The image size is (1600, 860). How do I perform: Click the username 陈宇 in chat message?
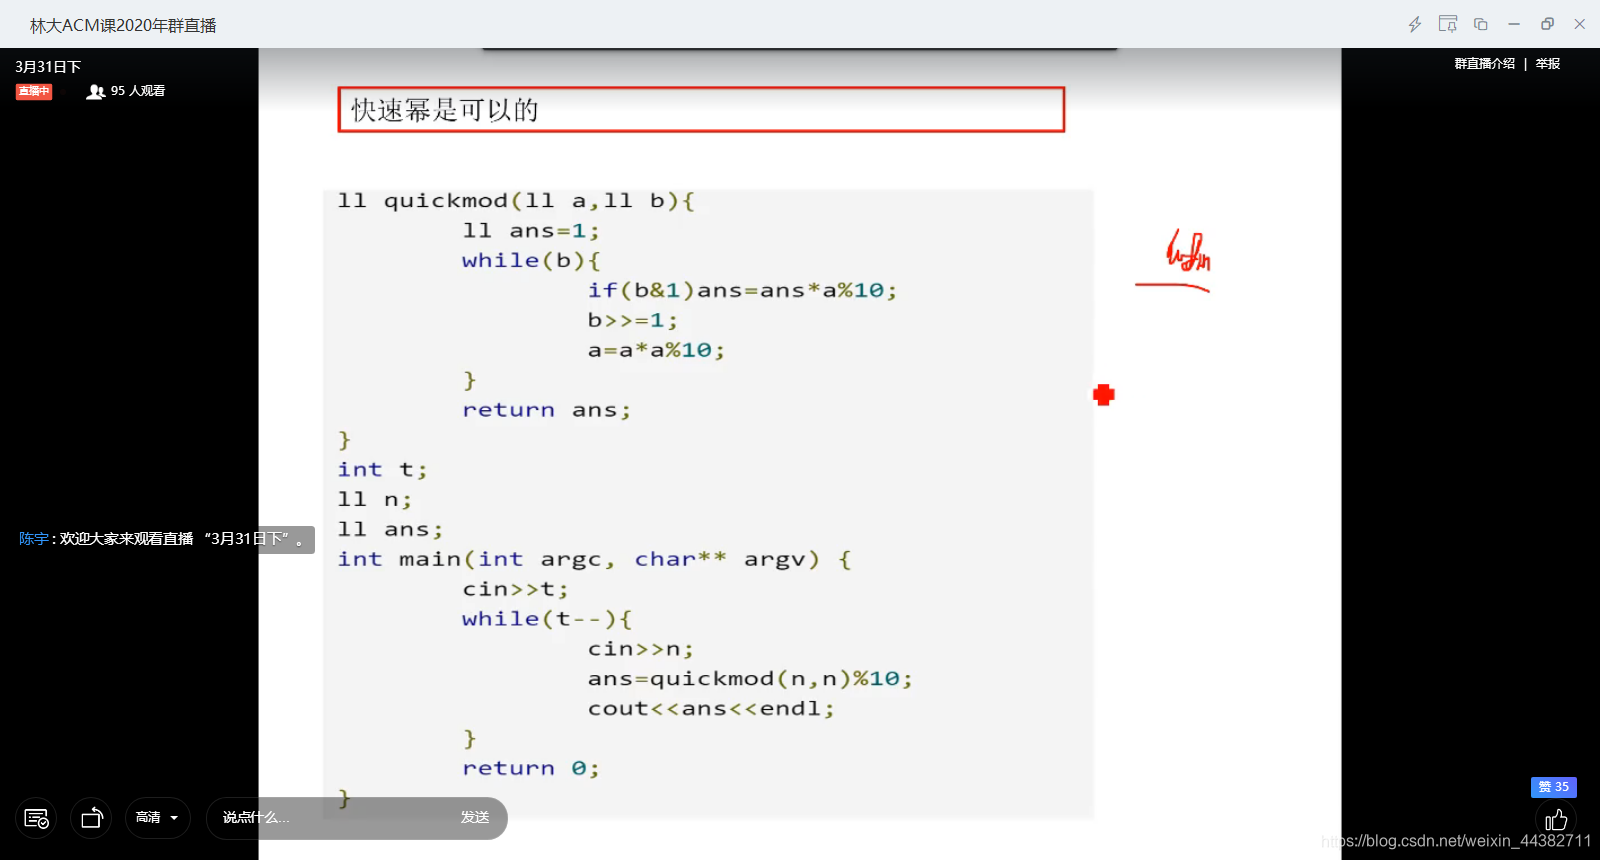pos(34,538)
